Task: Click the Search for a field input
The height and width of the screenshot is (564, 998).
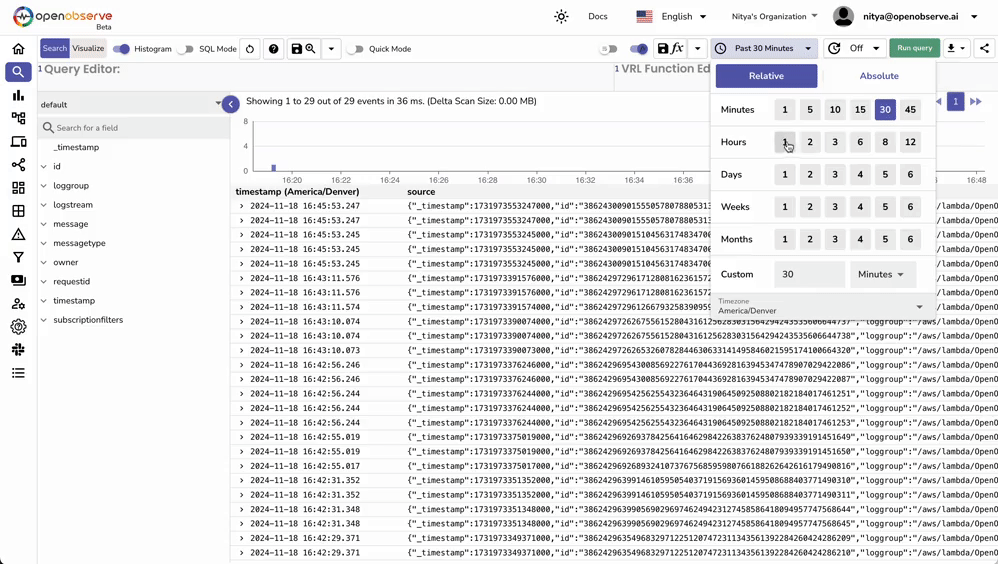Action: point(134,128)
